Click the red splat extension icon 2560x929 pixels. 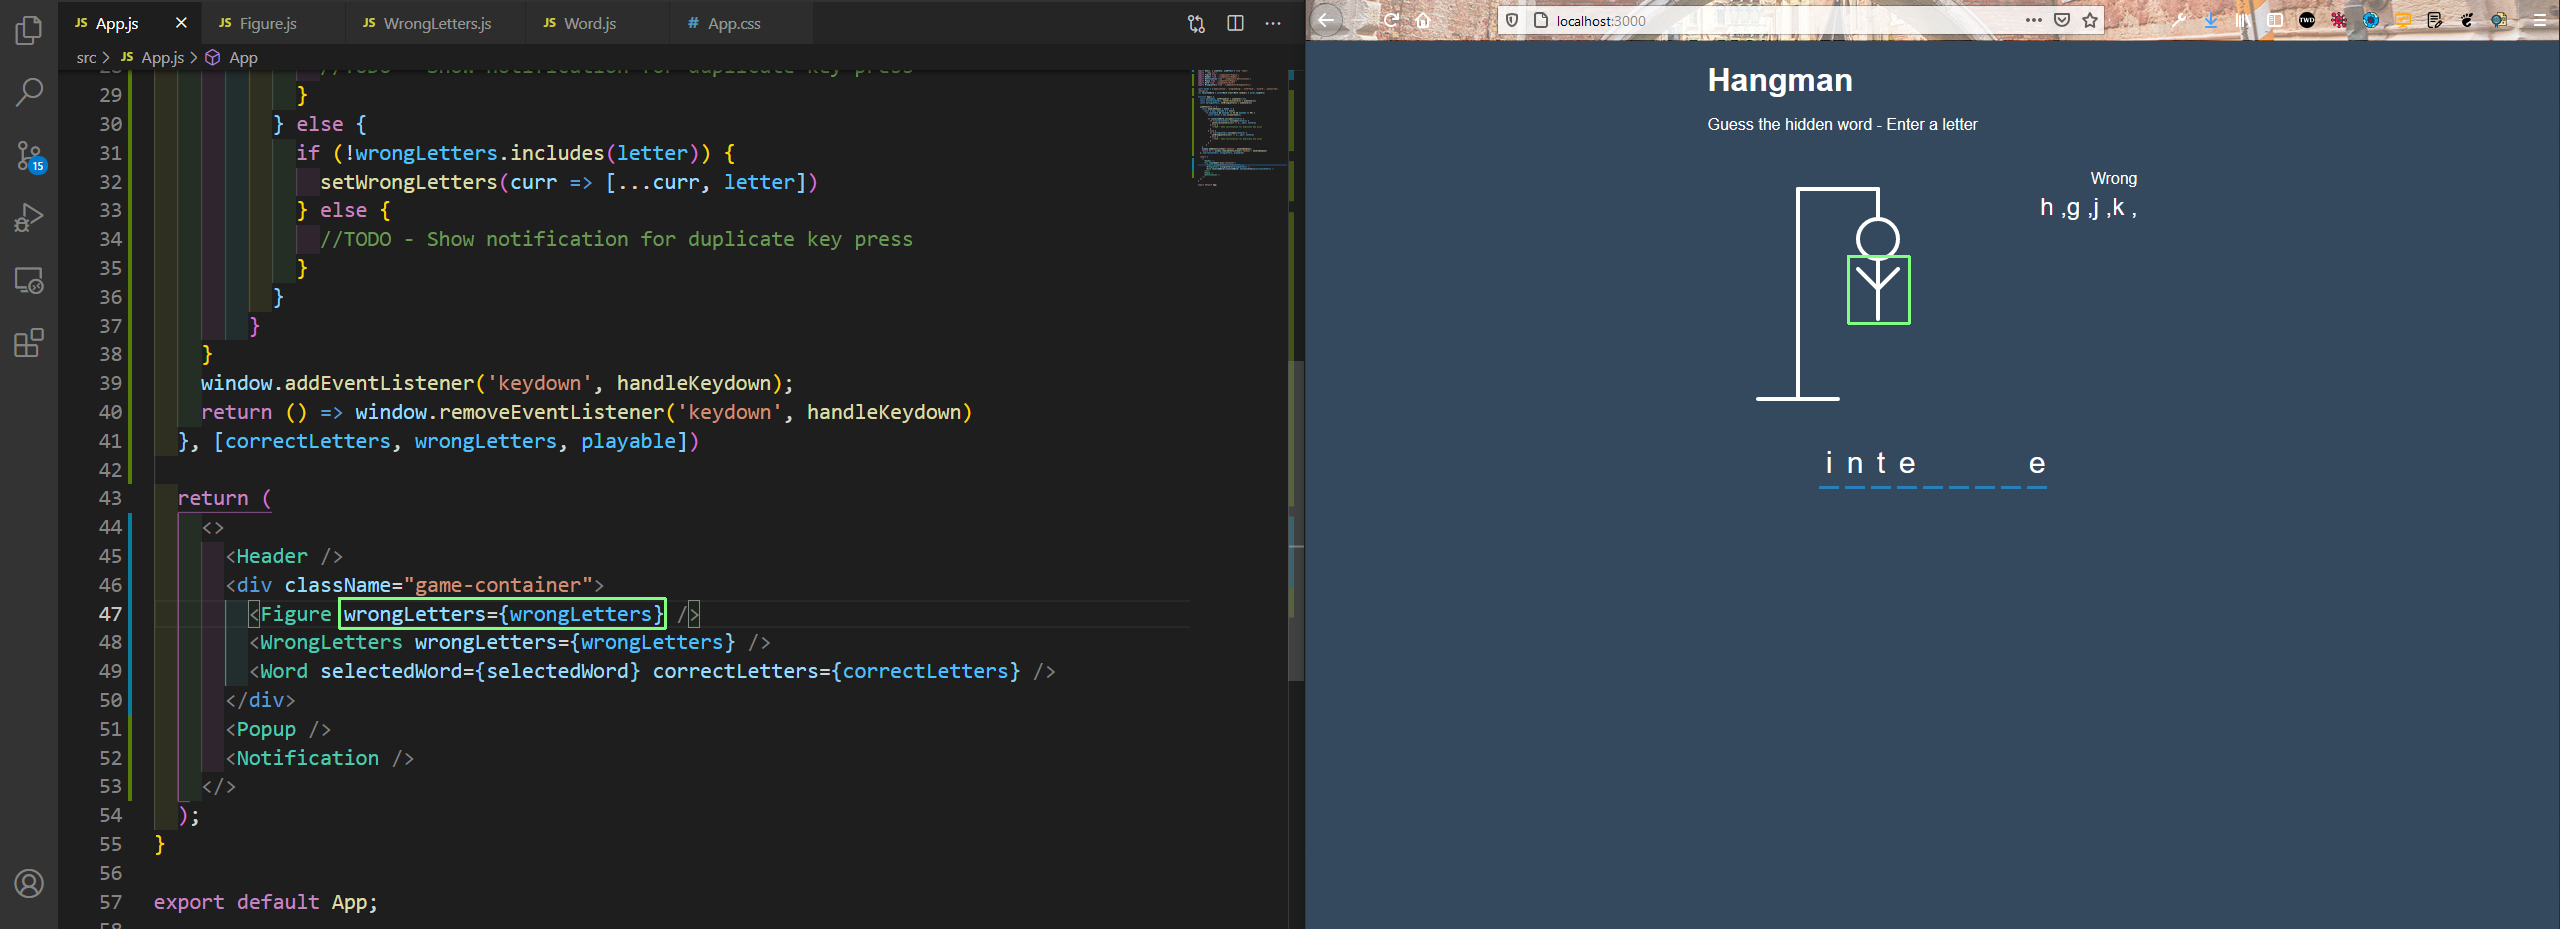[x=2339, y=20]
